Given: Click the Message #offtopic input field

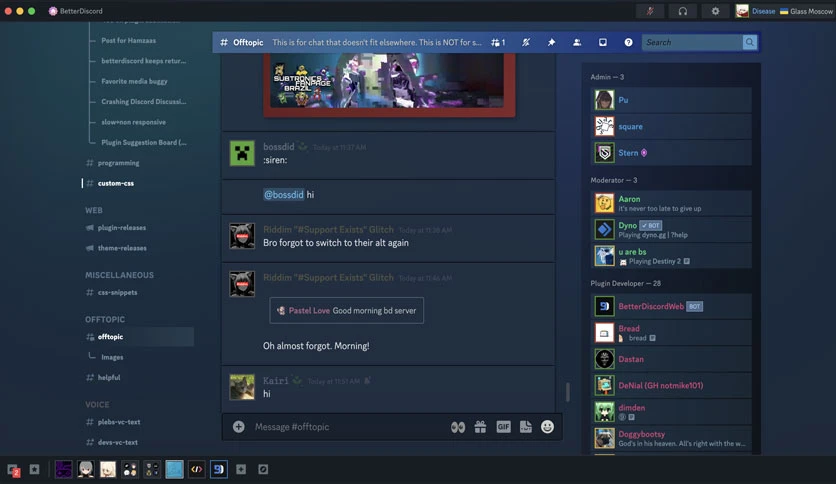Looking at the screenshot, I should pyautogui.click(x=349, y=427).
